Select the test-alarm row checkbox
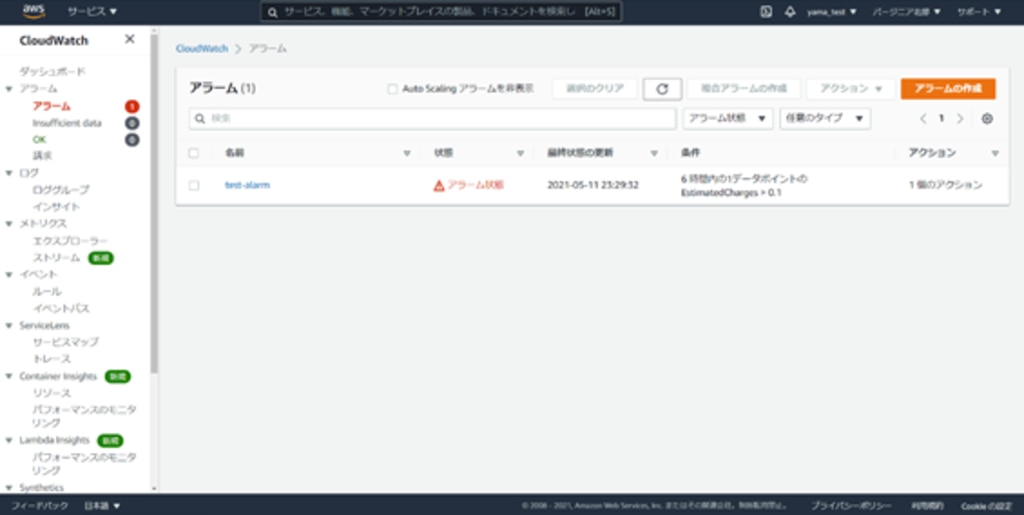This screenshot has width=1024, height=515. tap(193, 185)
